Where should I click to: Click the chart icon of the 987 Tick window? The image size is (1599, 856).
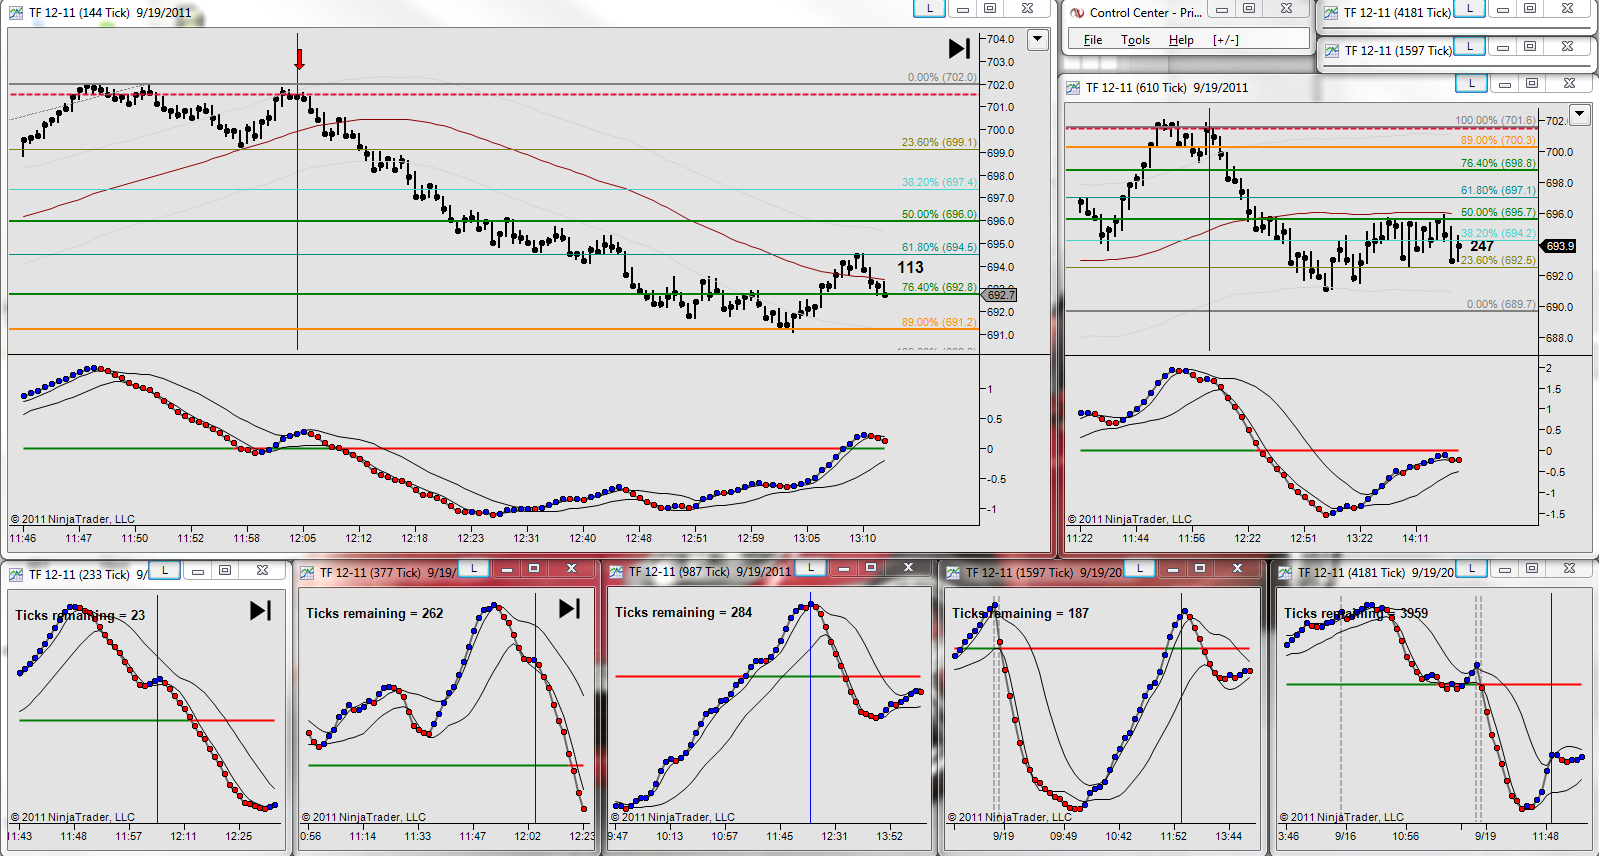point(616,572)
